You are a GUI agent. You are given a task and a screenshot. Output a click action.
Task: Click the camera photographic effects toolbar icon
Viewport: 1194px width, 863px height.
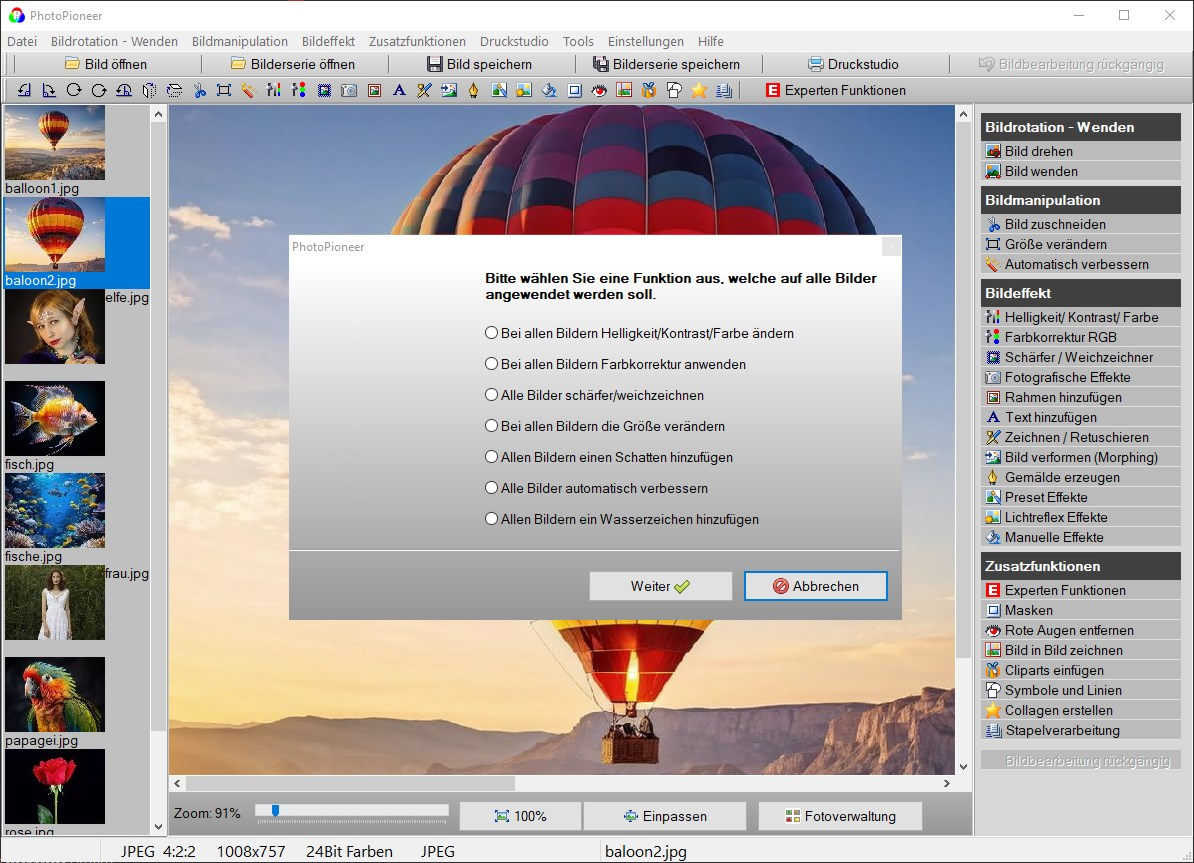349,90
